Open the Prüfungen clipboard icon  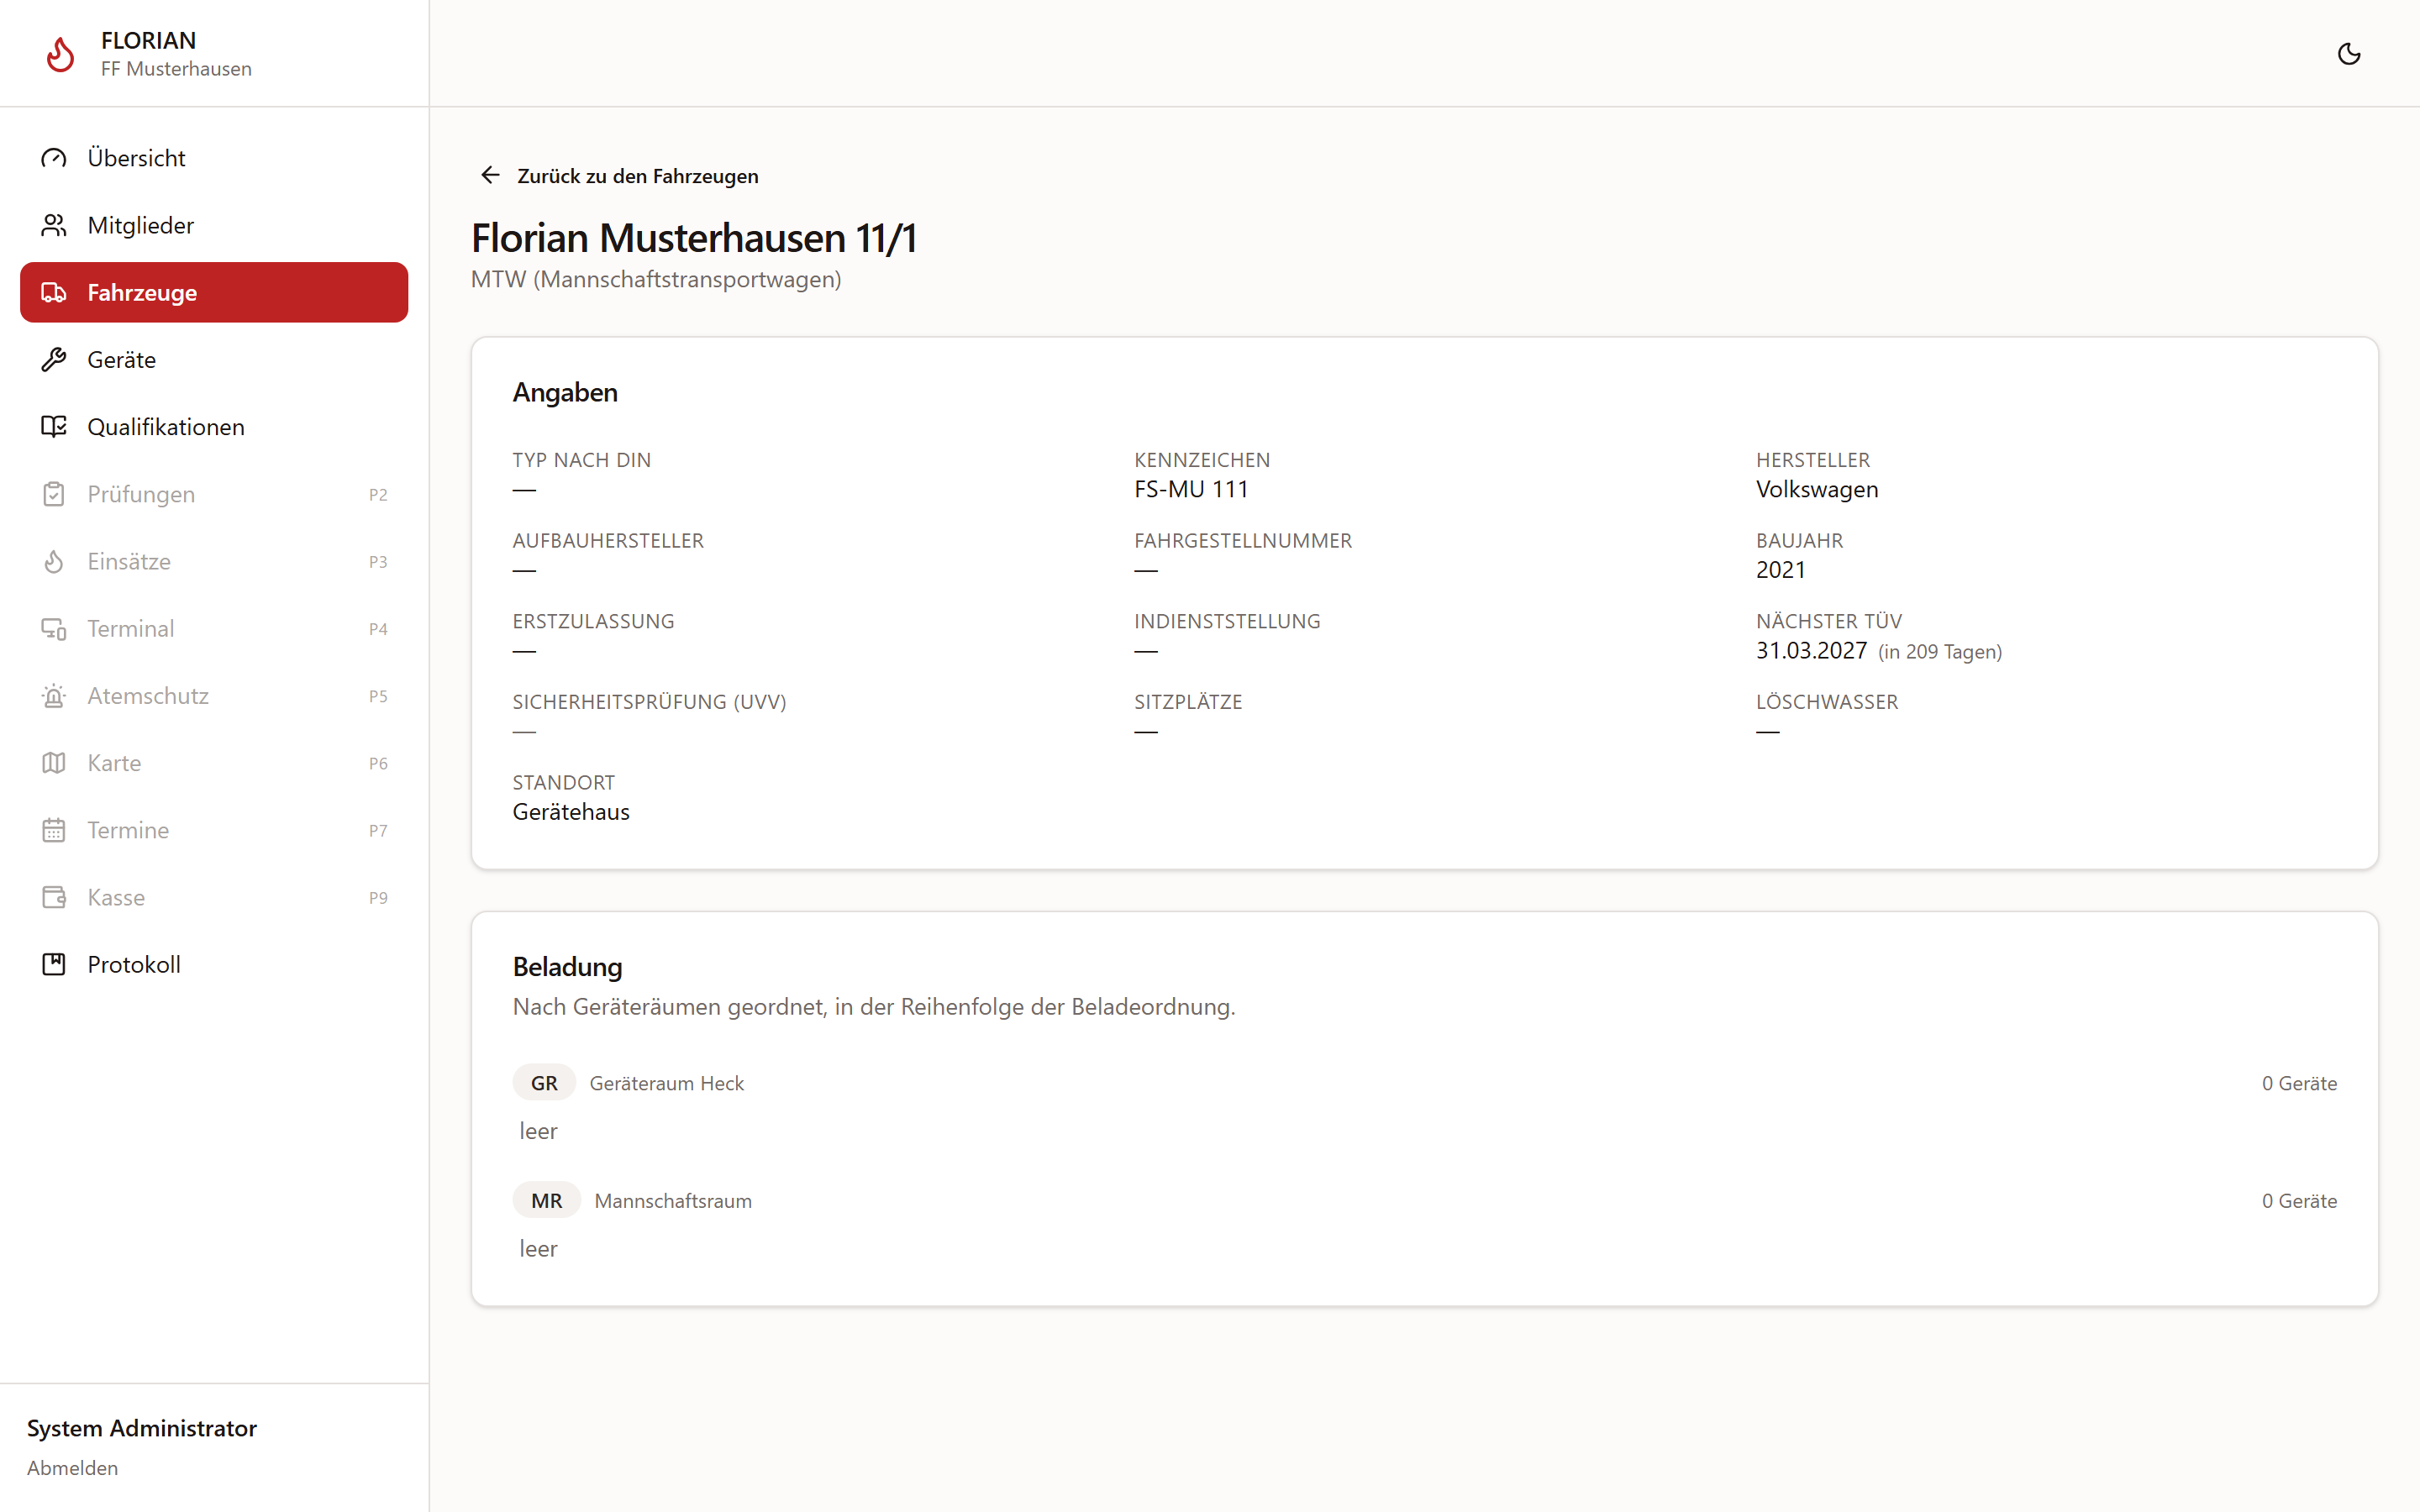coord(54,494)
